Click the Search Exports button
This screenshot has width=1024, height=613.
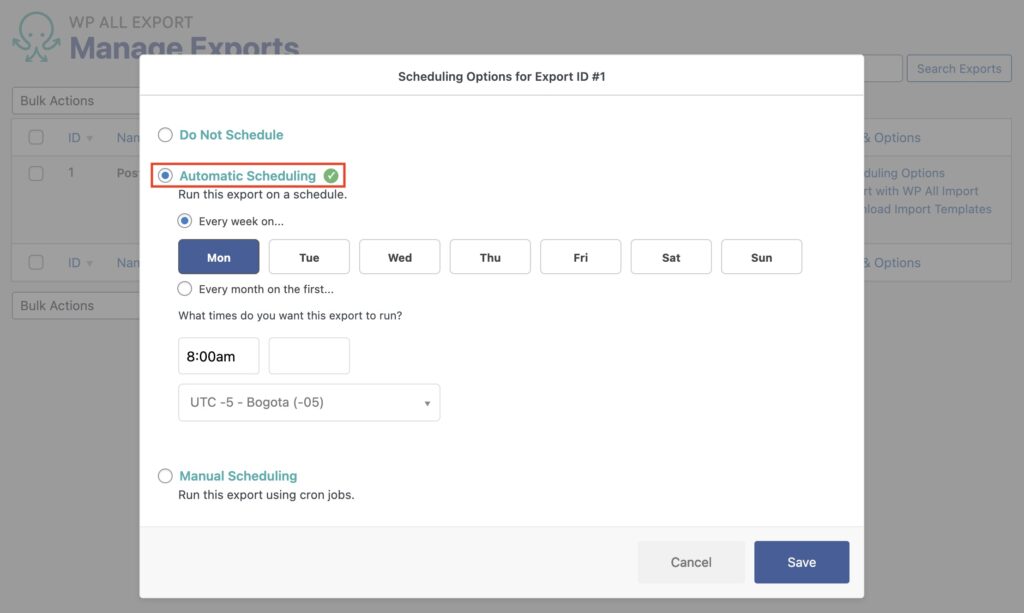pyautogui.click(x=958, y=68)
